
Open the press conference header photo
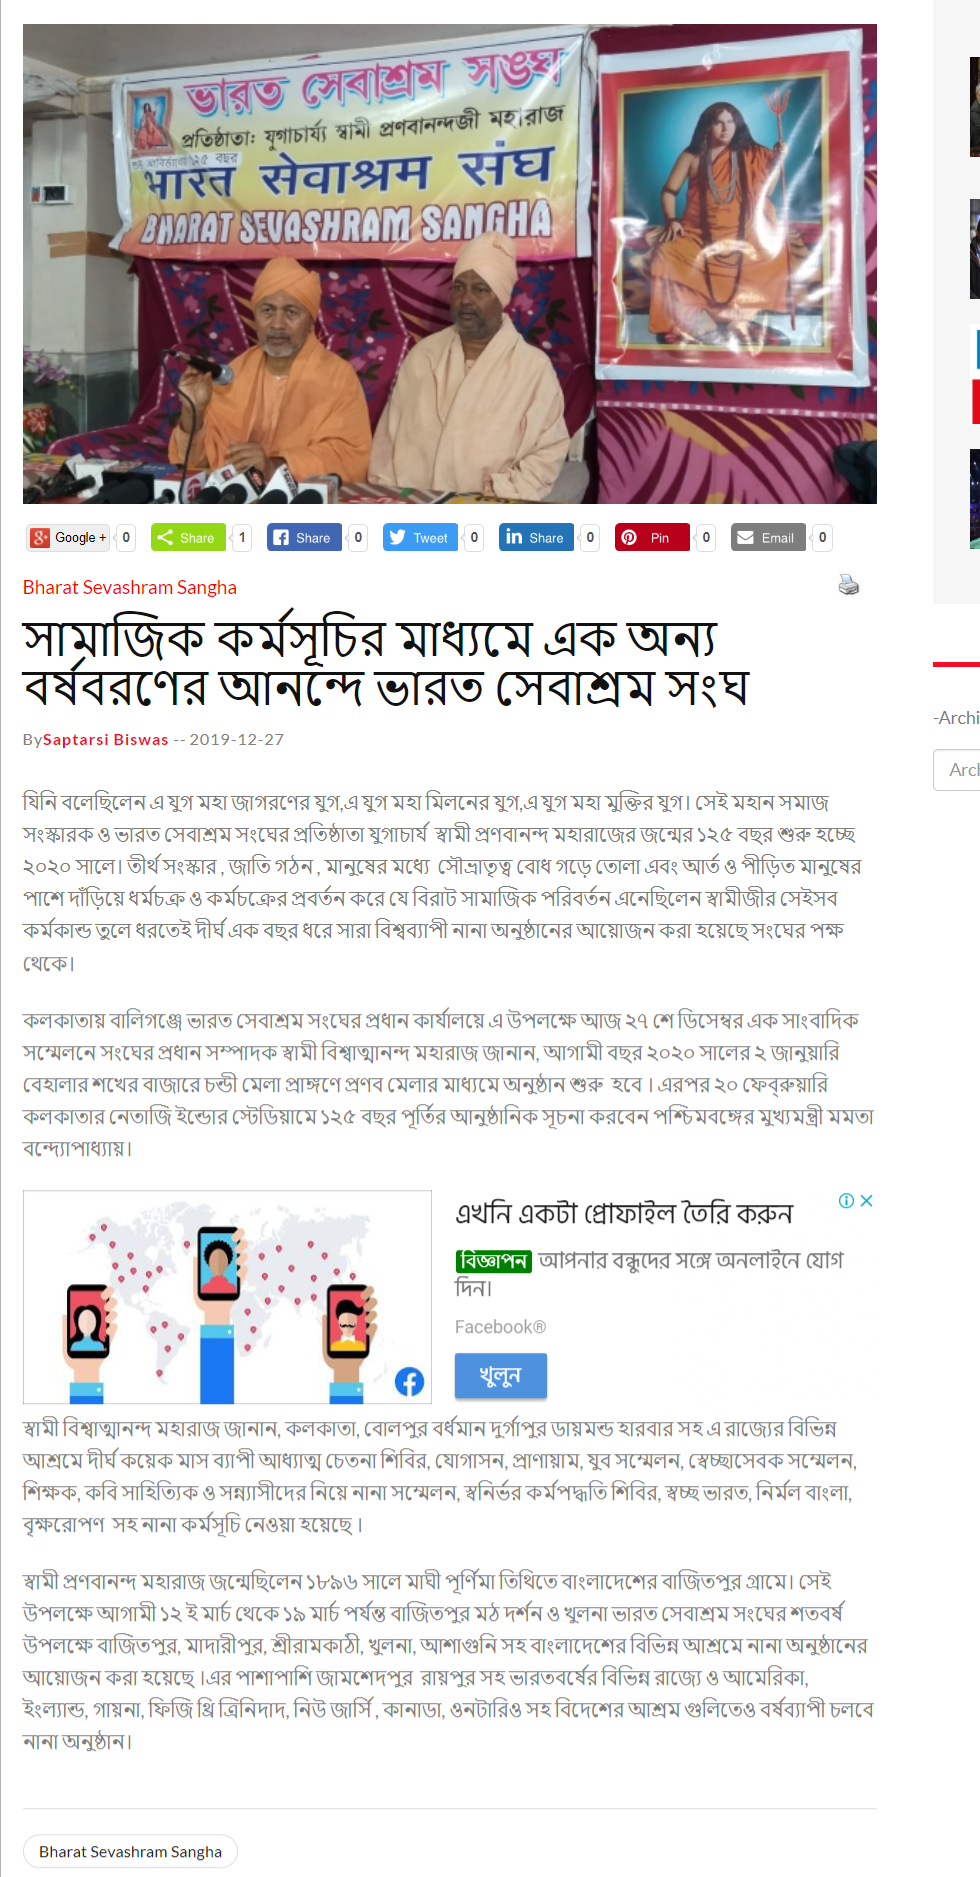[450, 264]
